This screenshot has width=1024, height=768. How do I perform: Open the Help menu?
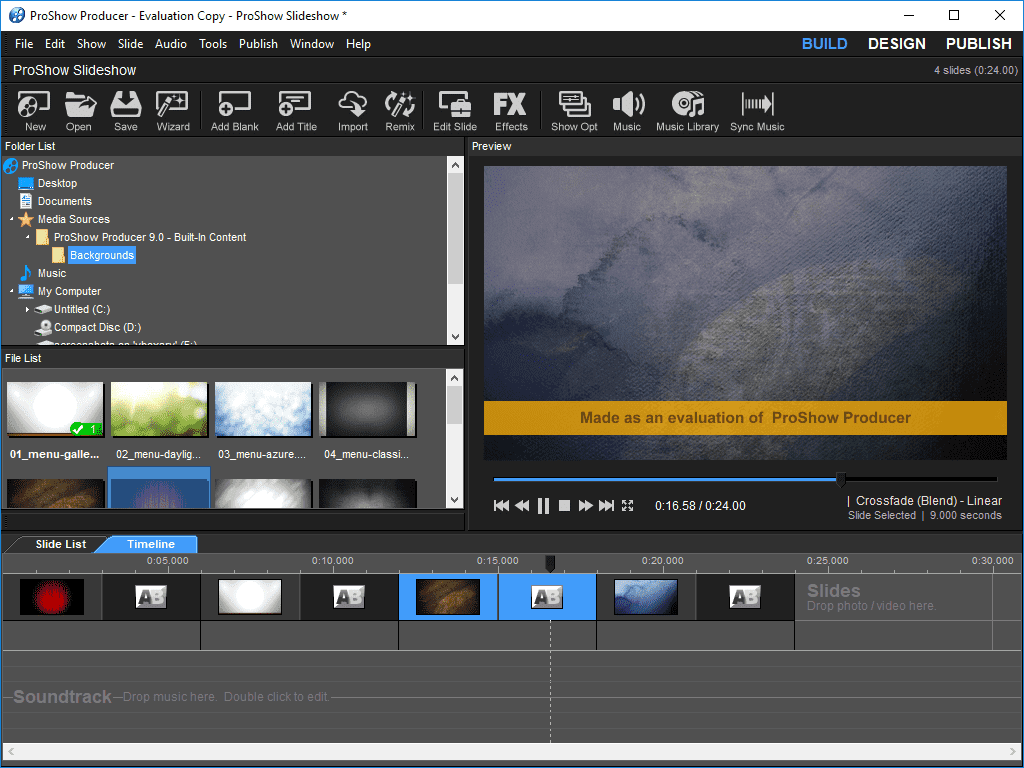coord(358,44)
